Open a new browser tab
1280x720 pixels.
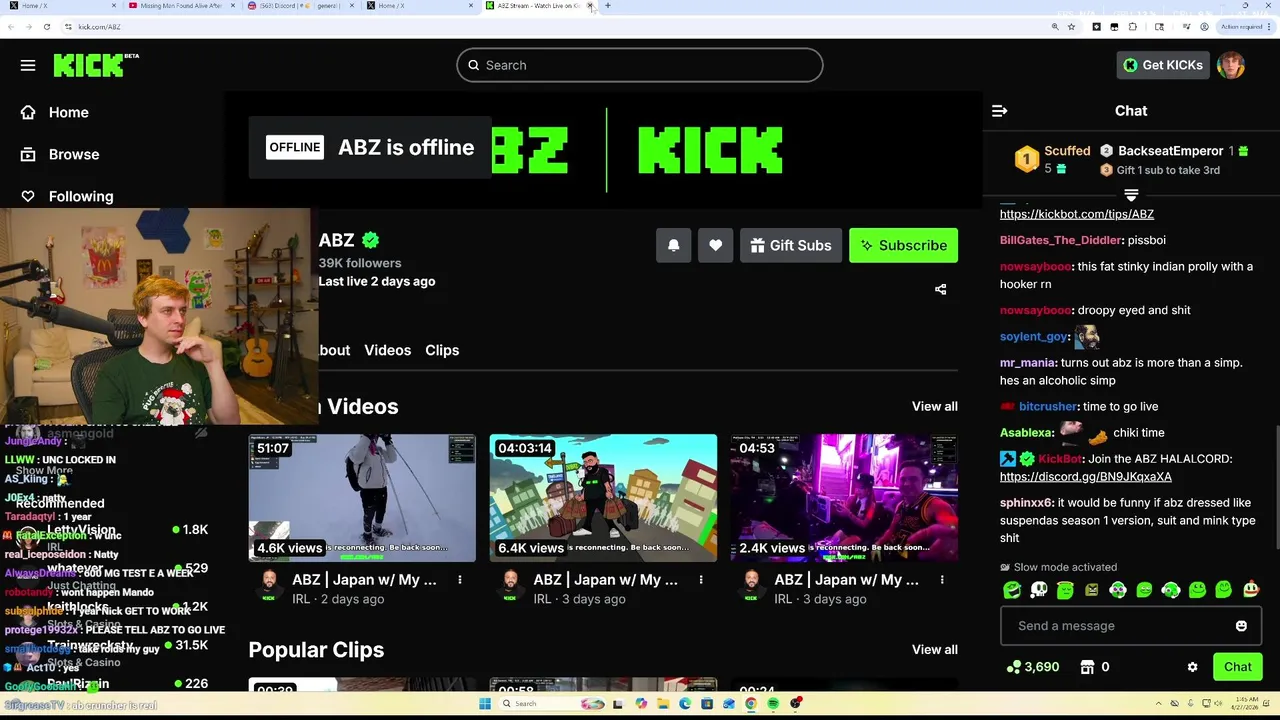tap(608, 6)
